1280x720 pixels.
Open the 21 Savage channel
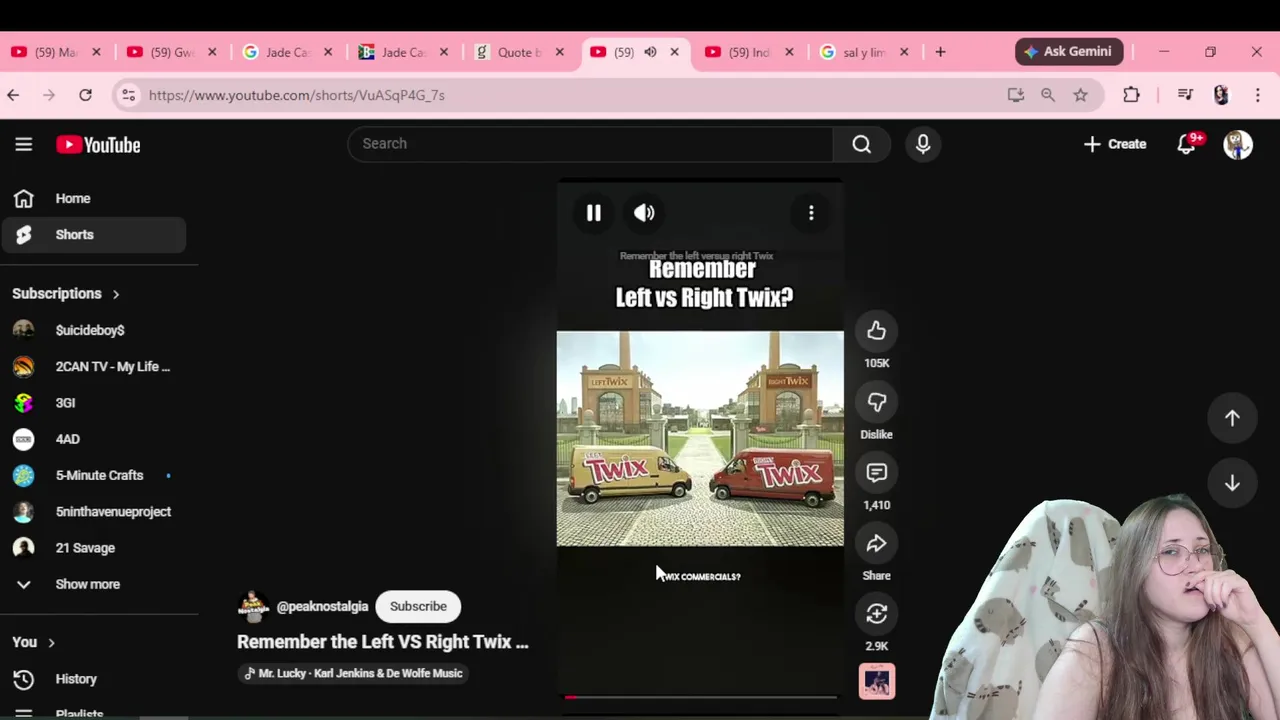pyautogui.click(x=93, y=548)
